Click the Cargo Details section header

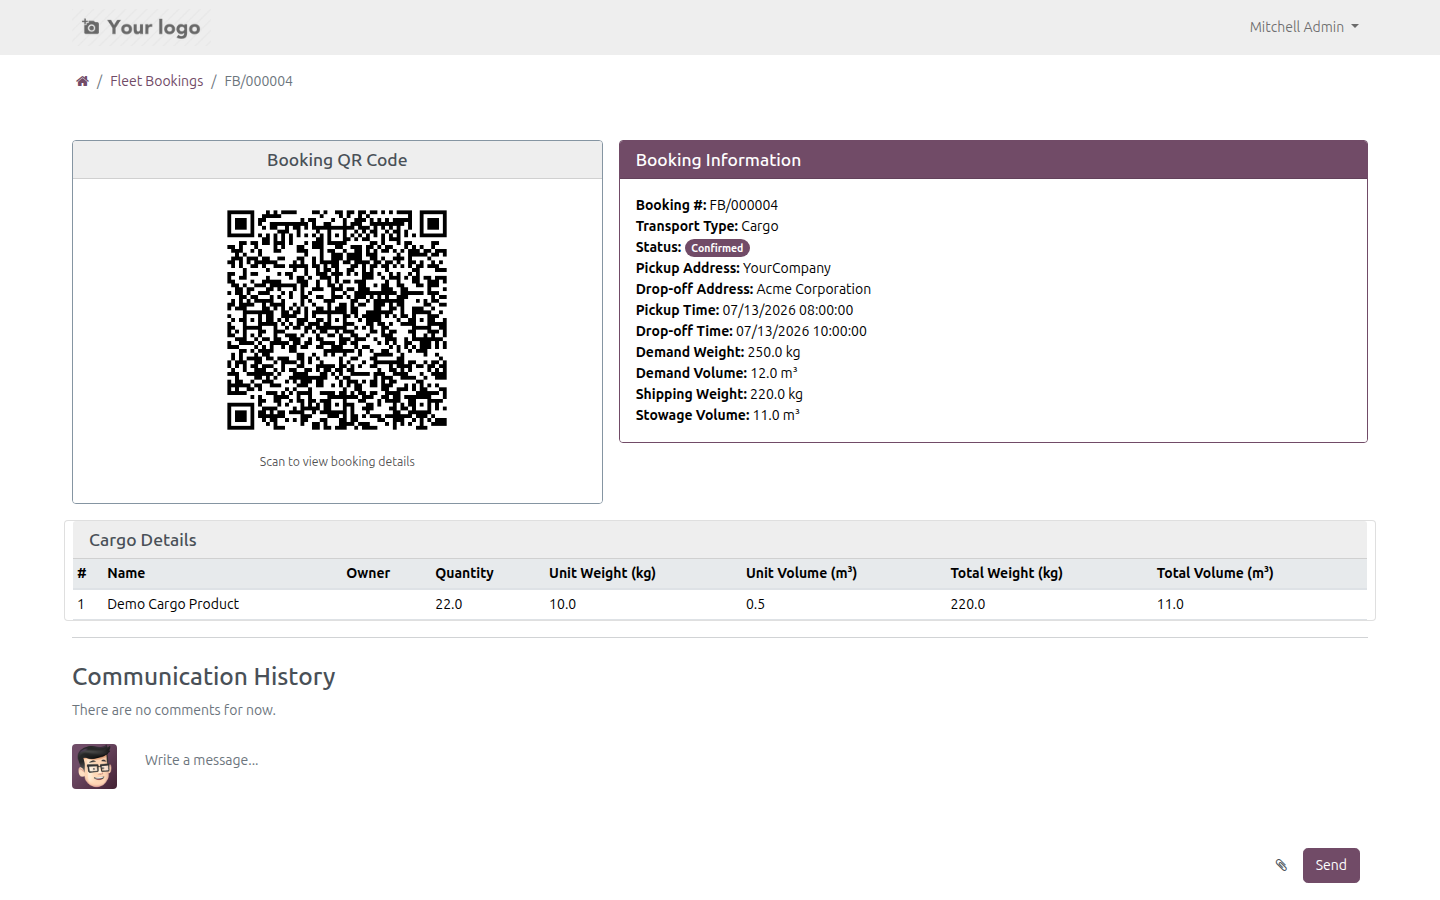(720, 540)
